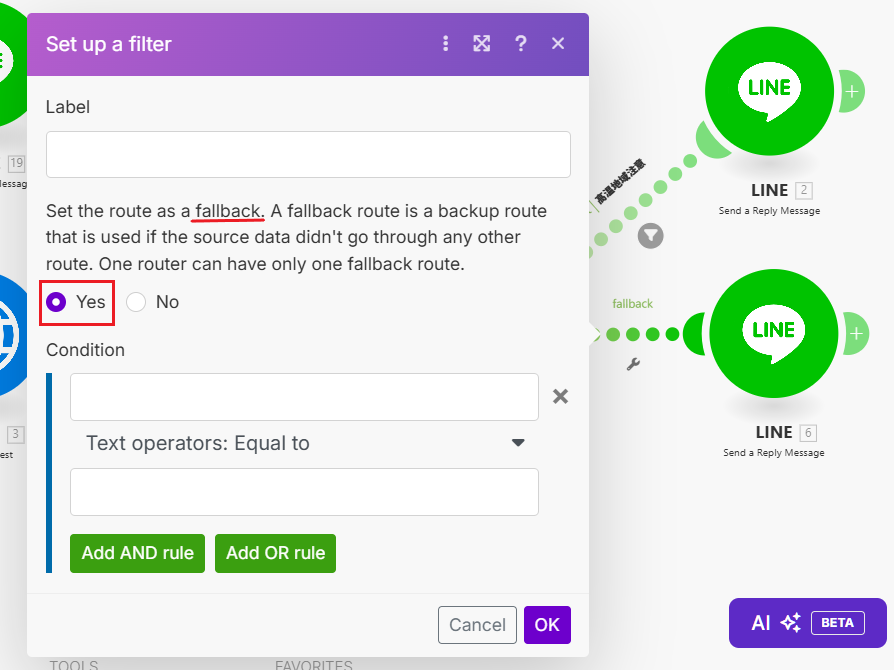894x670 pixels.
Task: Open the AI BETA assistant
Action: point(807,623)
